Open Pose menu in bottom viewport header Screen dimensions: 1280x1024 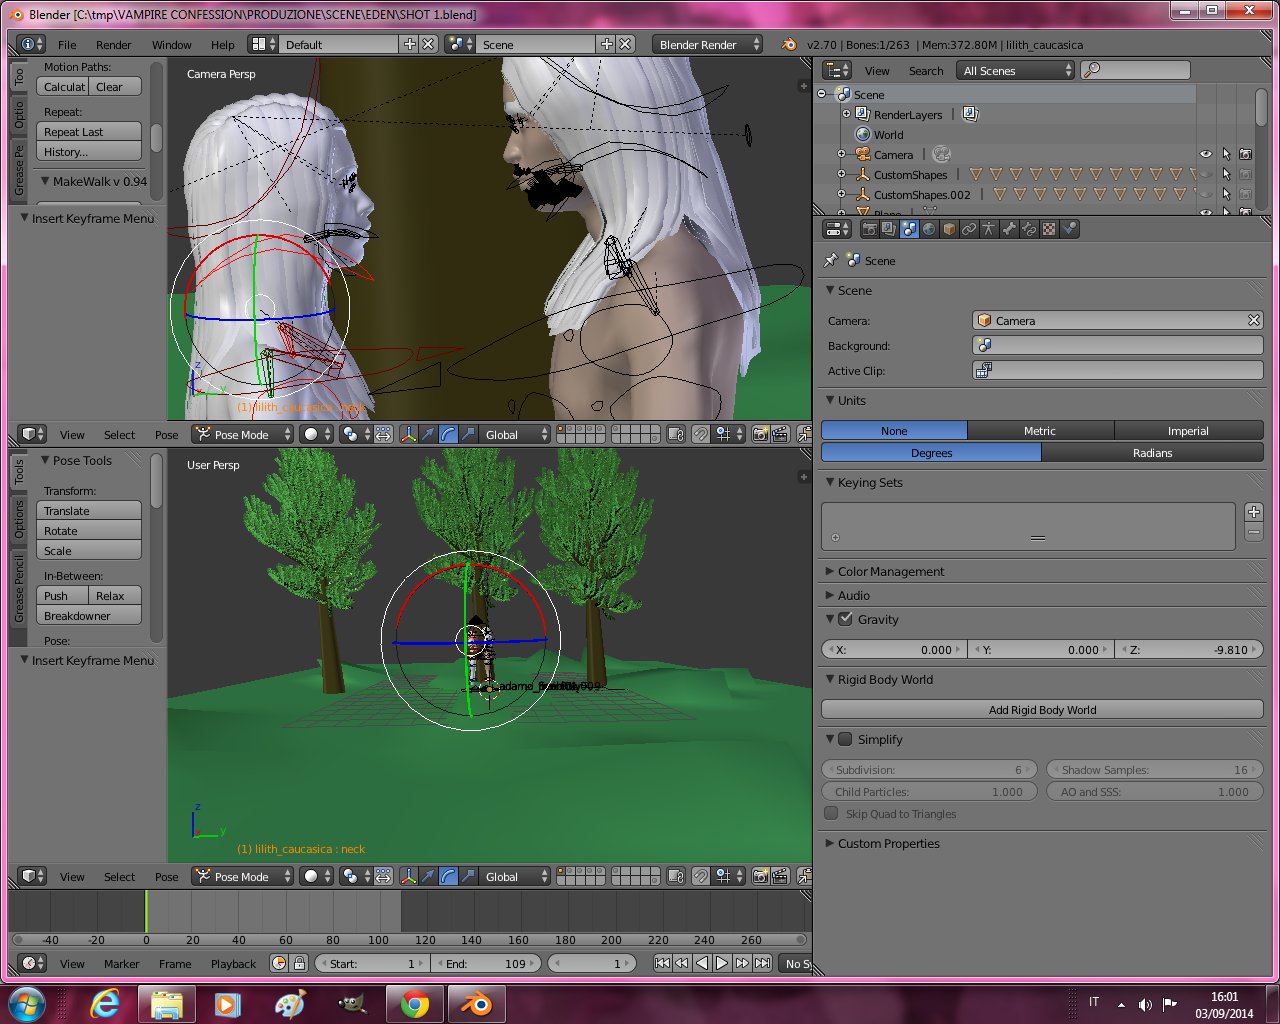166,876
